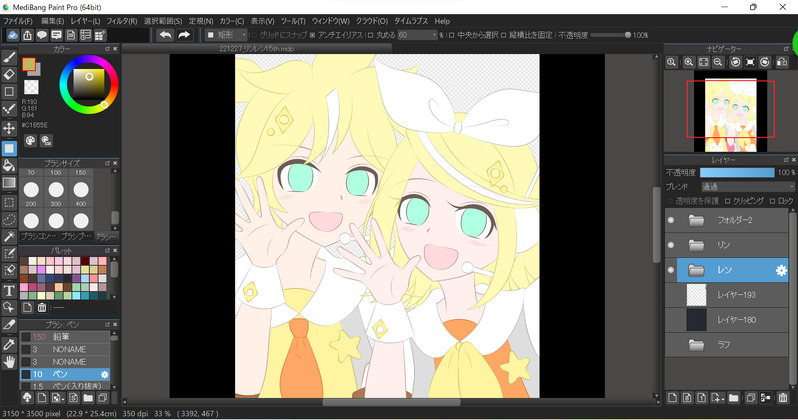The width and height of the screenshot is (798, 420).
Task: Select the Magic Wand tool
Action: pyautogui.click(x=9, y=236)
